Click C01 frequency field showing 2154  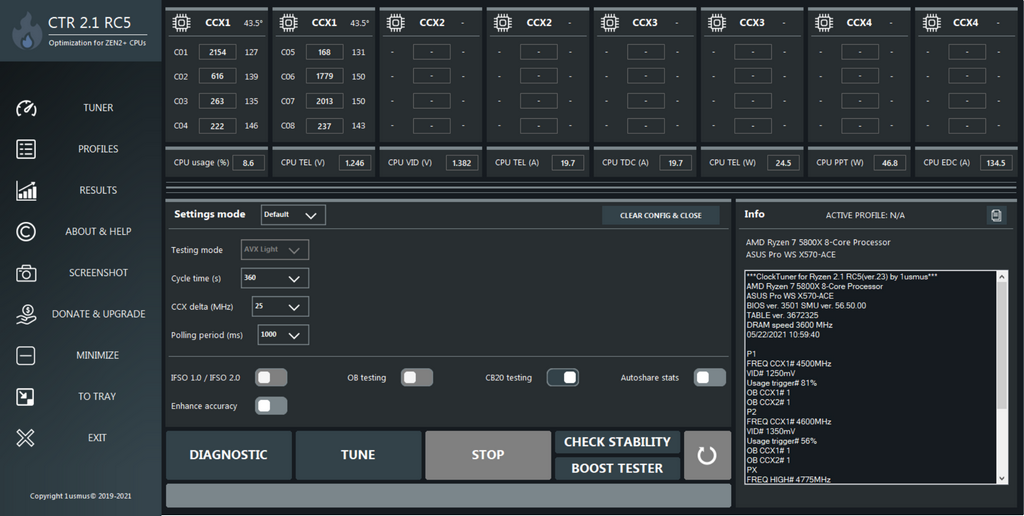pos(217,52)
